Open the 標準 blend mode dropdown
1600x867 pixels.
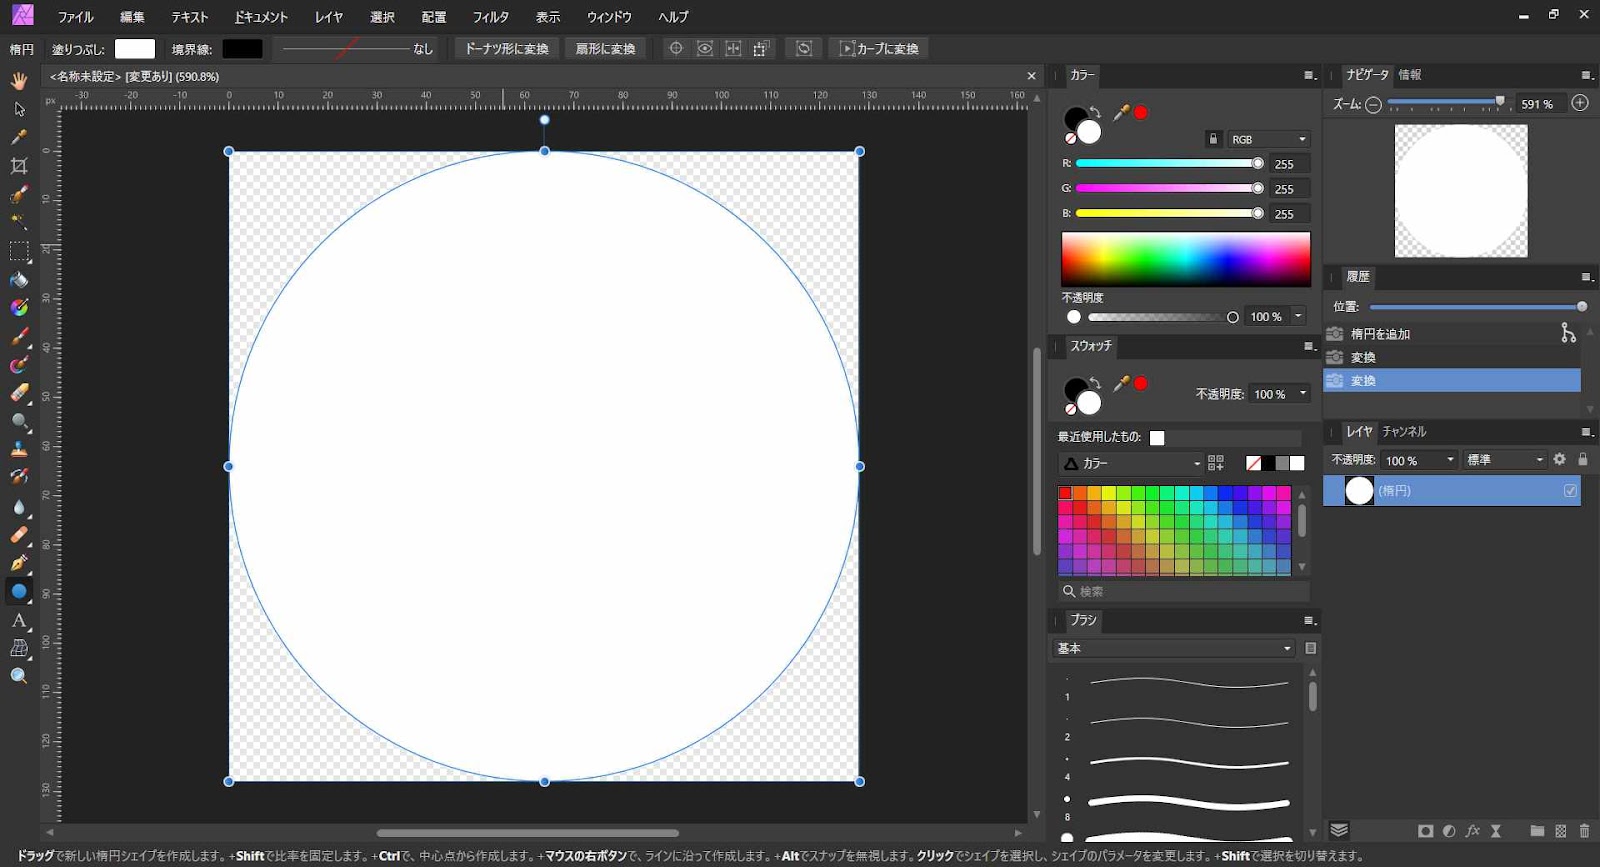[x=1504, y=460]
